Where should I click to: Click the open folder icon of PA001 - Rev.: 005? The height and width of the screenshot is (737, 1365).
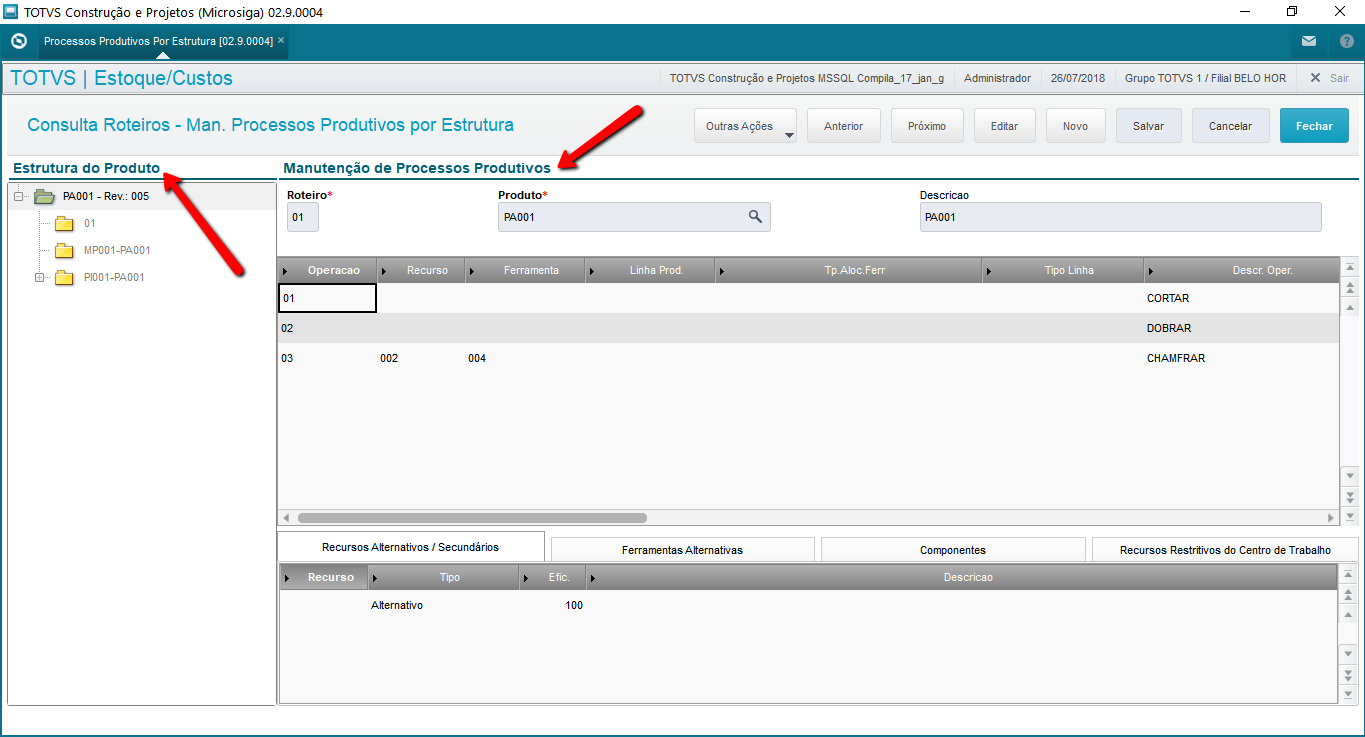tap(44, 196)
